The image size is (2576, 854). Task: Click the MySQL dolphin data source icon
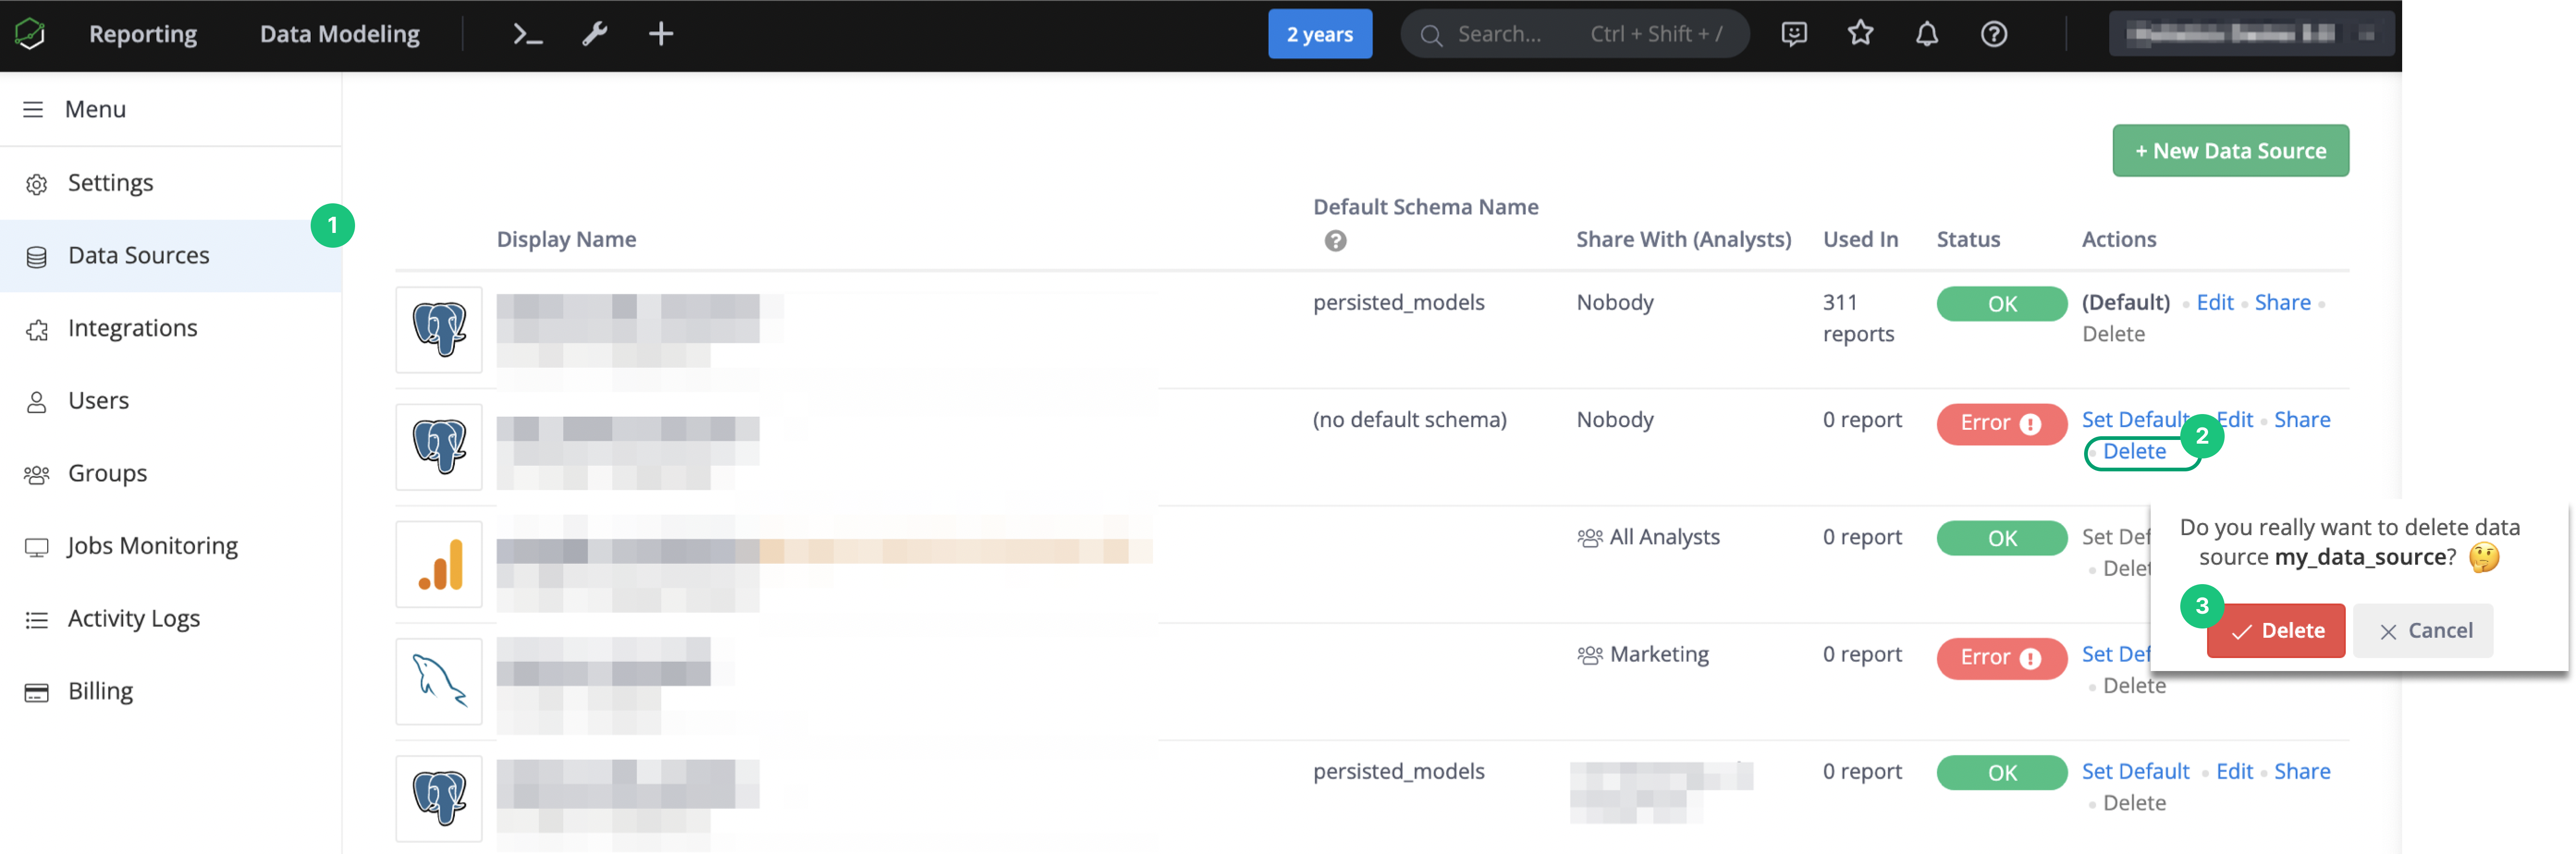tap(439, 681)
